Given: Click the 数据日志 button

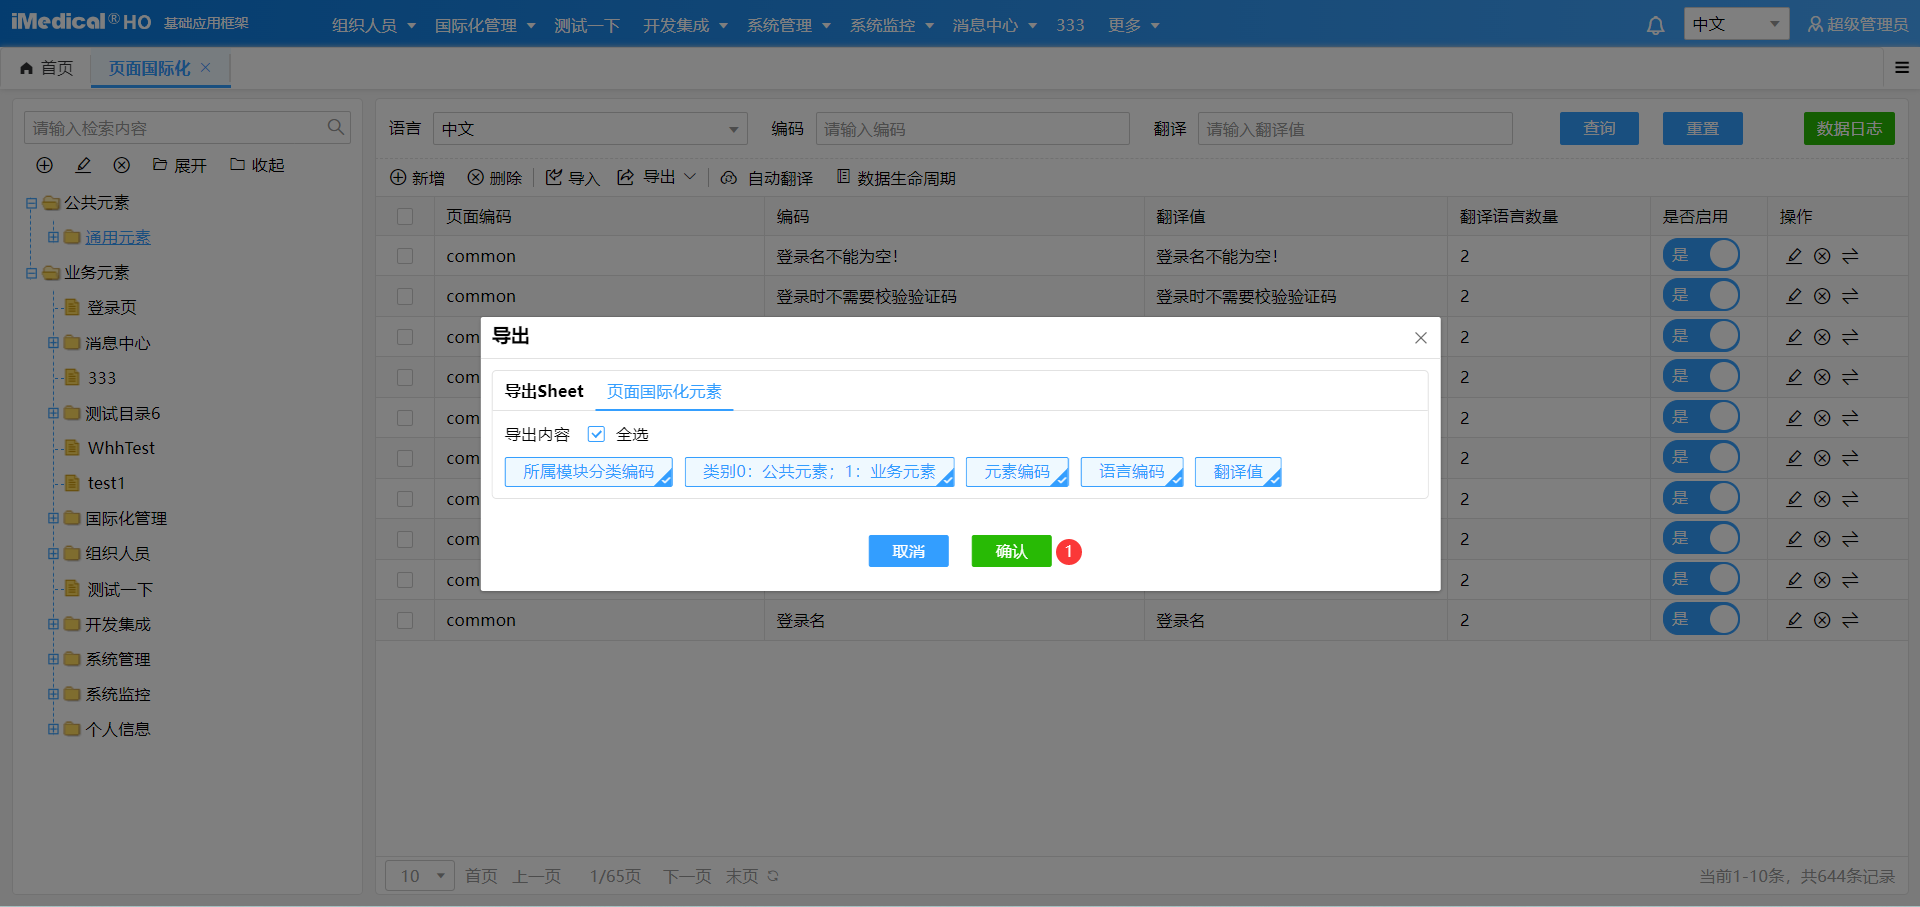Looking at the screenshot, I should coord(1849,128).
